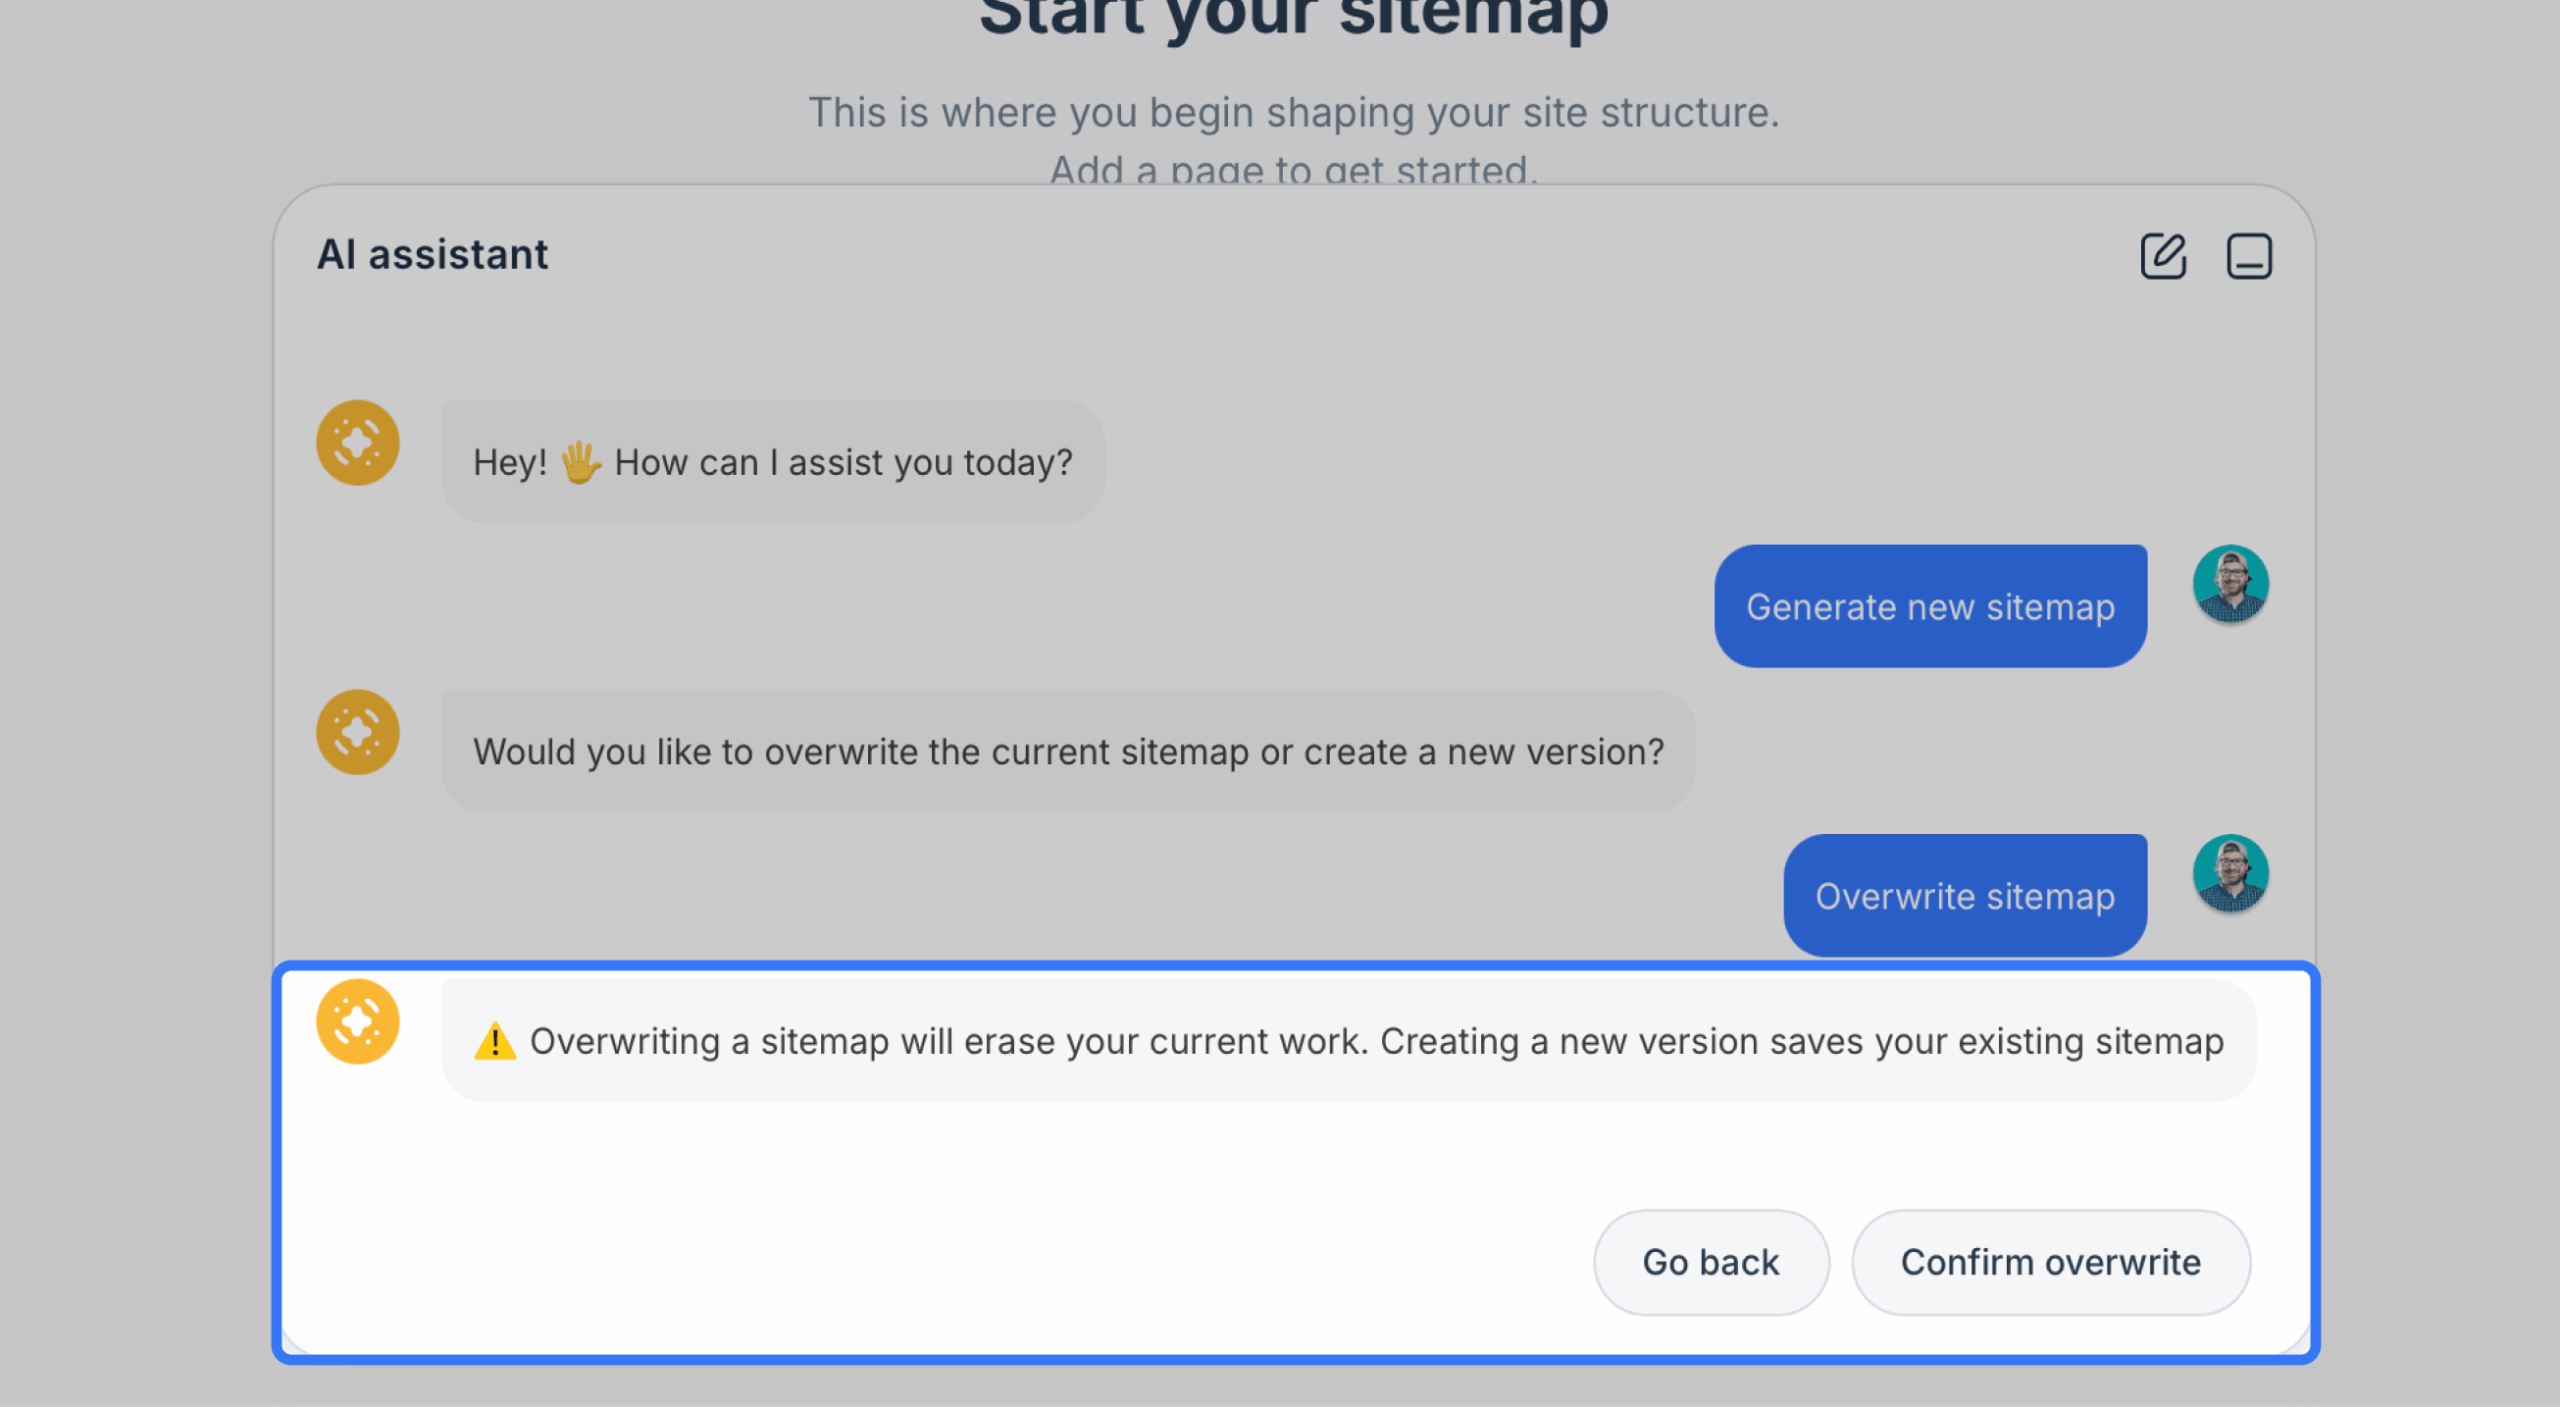Click the assistant avatar beside the warning message
Image resolution: width=2560 pixels, height=1407 pixels.
[x=358, y=1021]
